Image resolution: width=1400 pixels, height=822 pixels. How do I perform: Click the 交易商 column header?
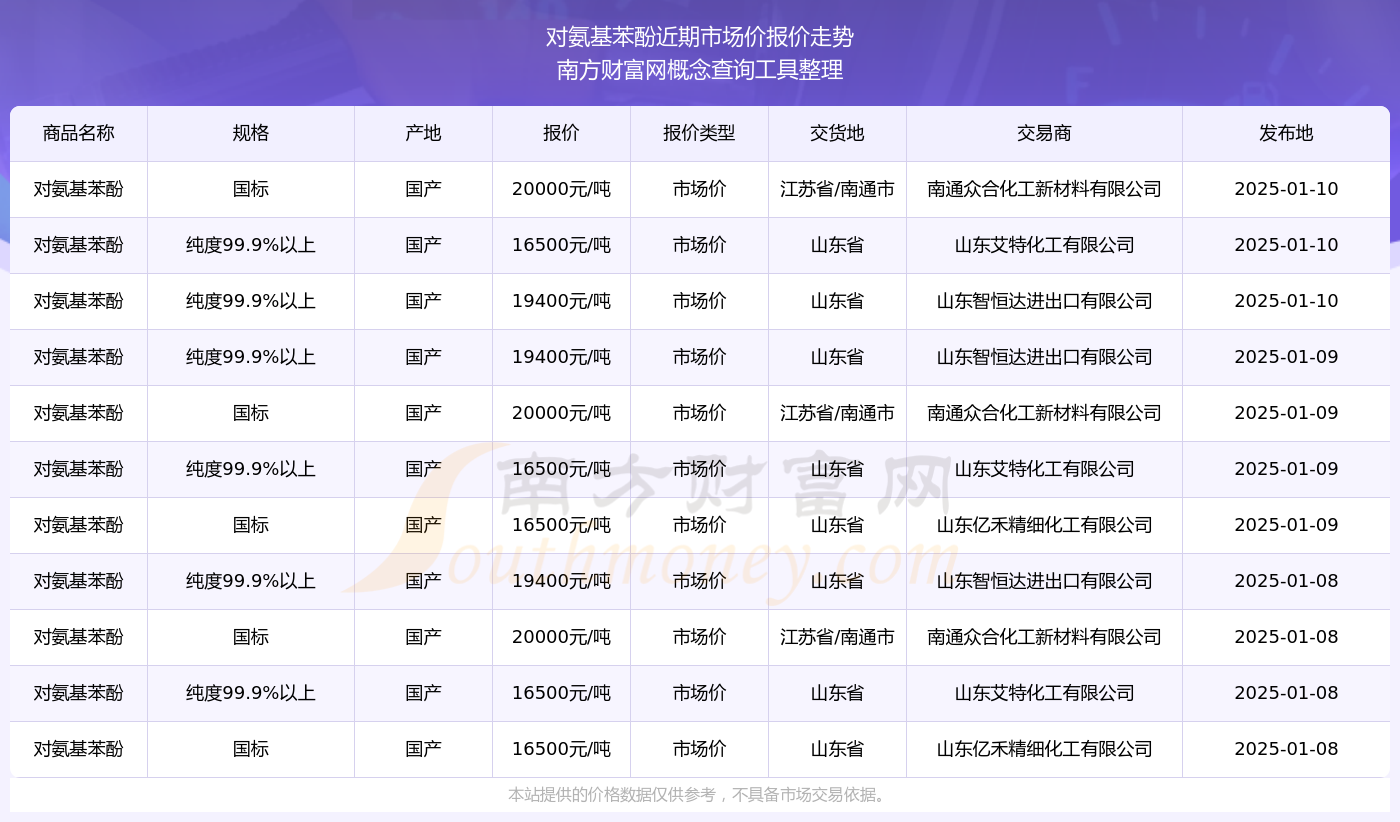point(1044,134)
